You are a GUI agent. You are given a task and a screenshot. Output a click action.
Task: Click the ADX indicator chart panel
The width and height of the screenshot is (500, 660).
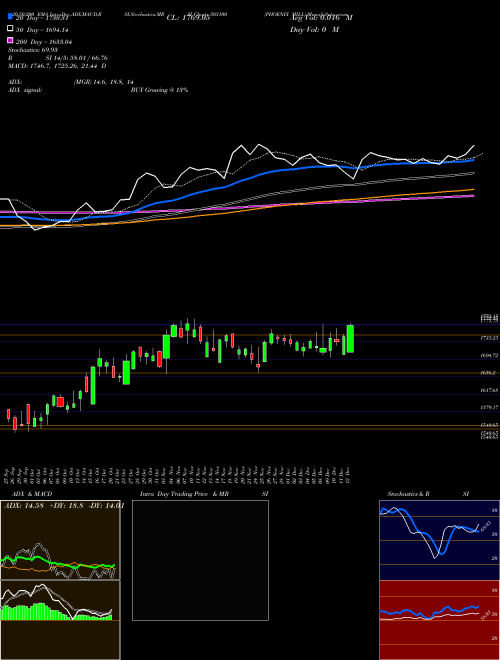coord(60,540)
